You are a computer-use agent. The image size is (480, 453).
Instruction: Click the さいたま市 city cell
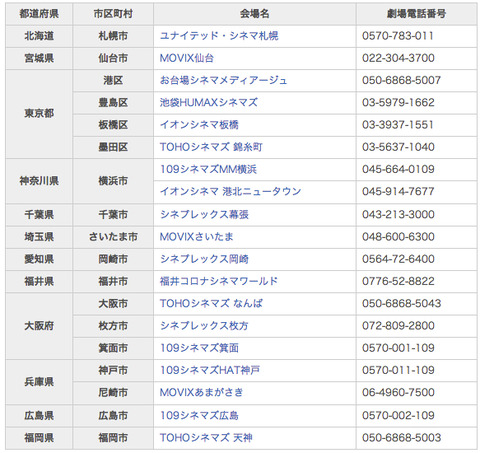pyautogui.click(x=113, y=237)
